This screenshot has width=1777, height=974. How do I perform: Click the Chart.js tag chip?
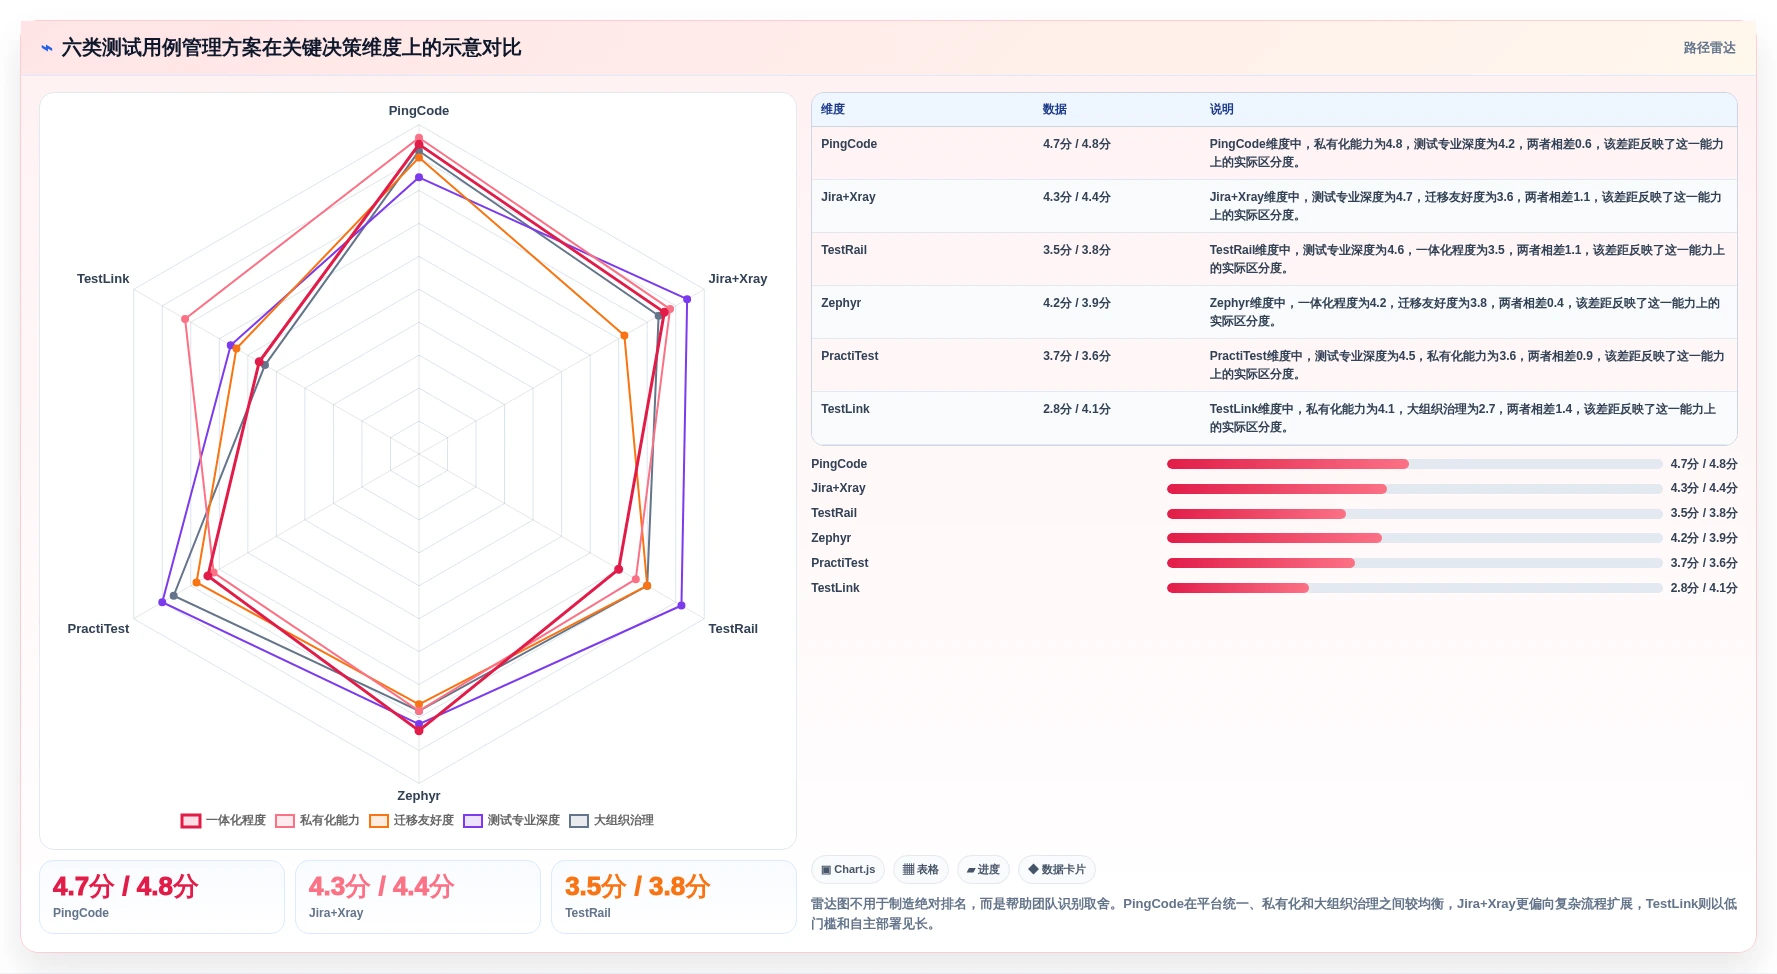coord(848,870)
